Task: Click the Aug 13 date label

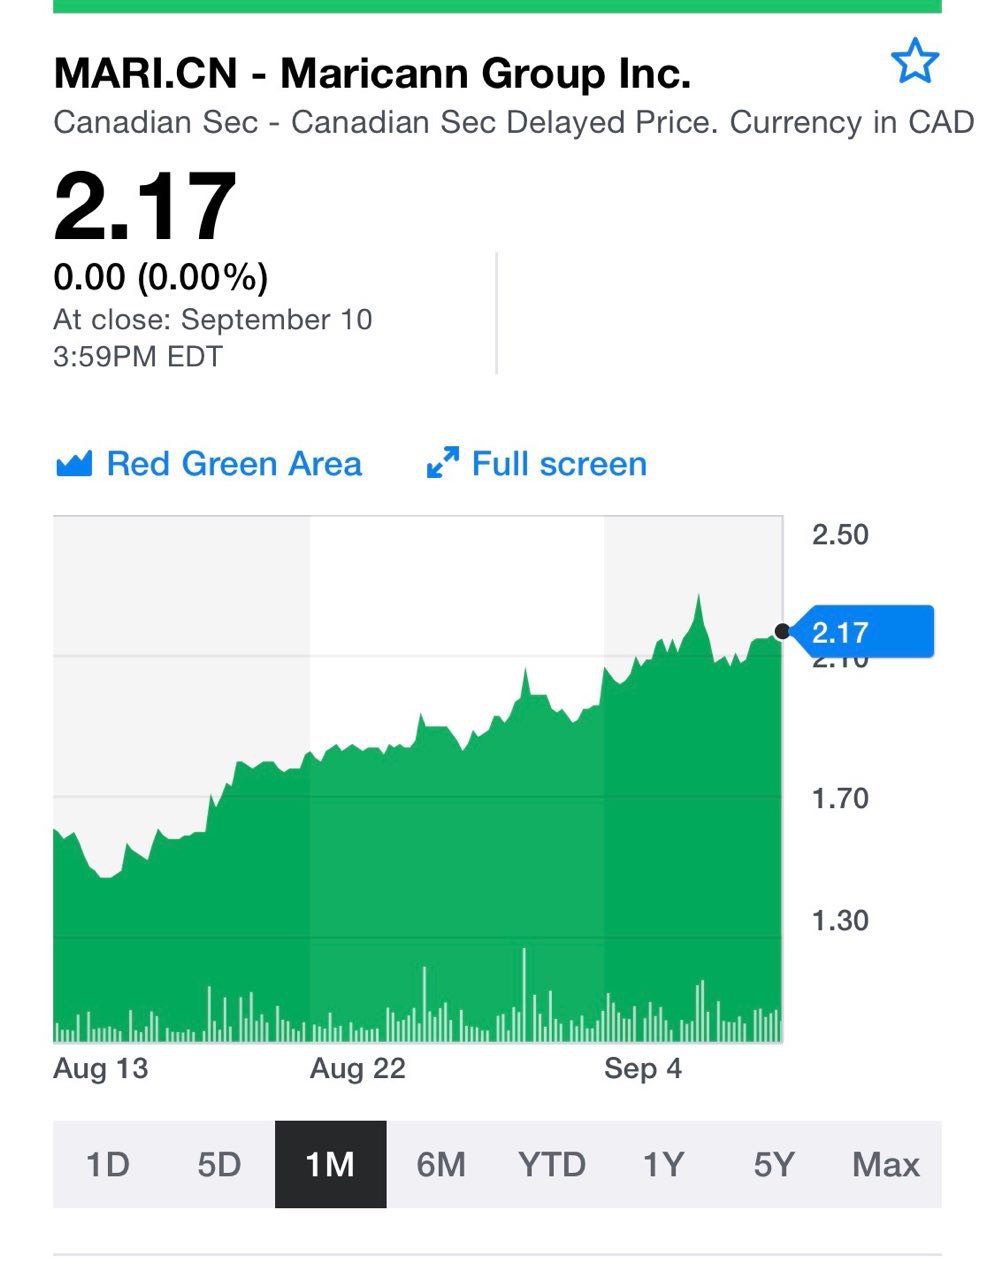Action: [101, 1068]
